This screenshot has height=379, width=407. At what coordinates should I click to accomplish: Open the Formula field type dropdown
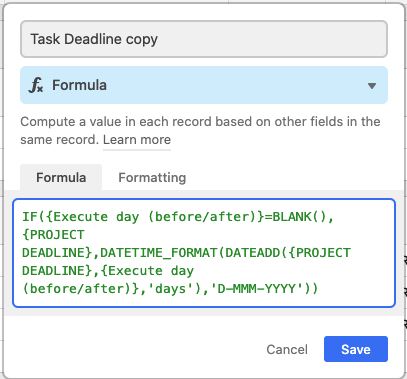point(204,85)
